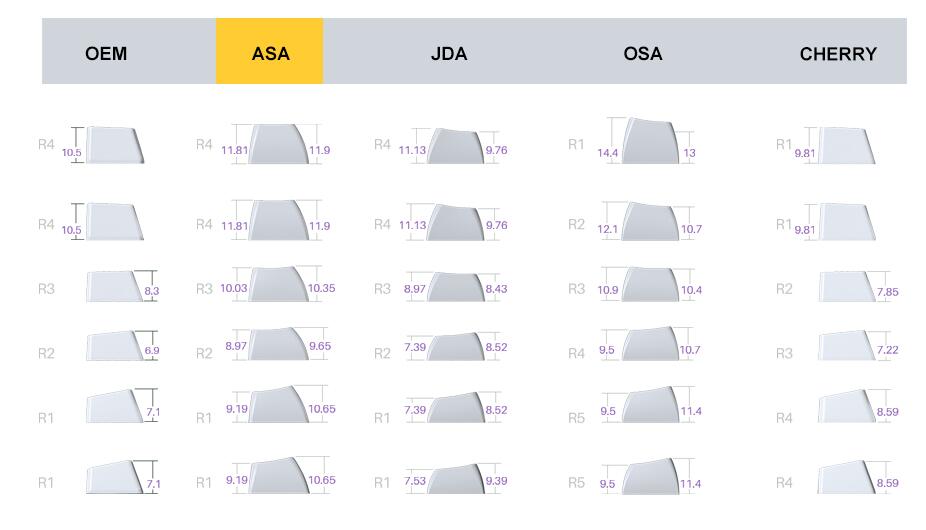This screenshot has width=926, height=530.
Task: Click the 7.22 measurement beside CHERRY R3
Action: 887,351
